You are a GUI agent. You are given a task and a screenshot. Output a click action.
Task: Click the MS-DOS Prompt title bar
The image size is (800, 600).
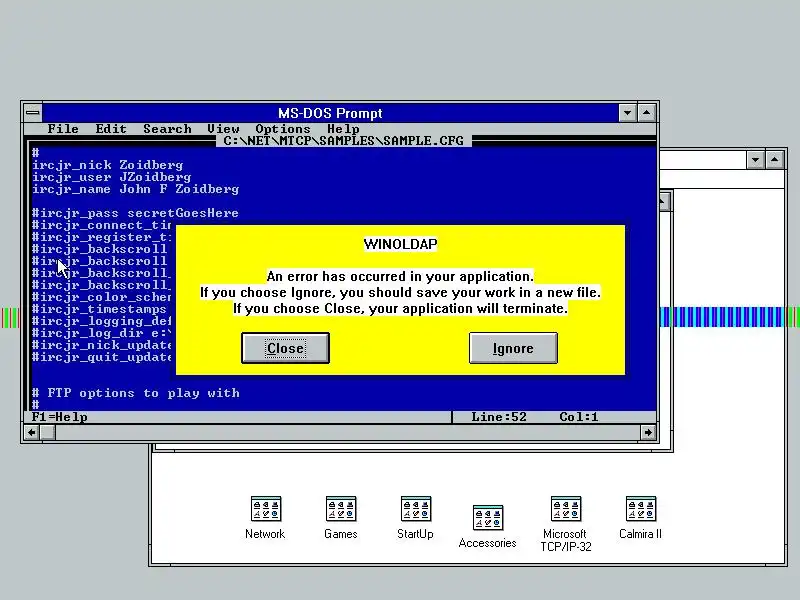[x=330, y=113]
